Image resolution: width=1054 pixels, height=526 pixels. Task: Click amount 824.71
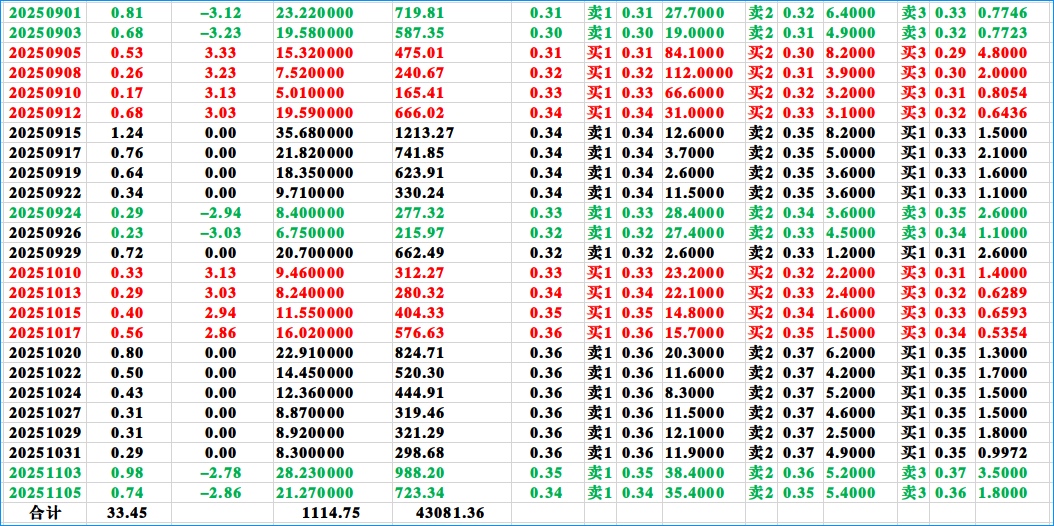click(419, 353)
